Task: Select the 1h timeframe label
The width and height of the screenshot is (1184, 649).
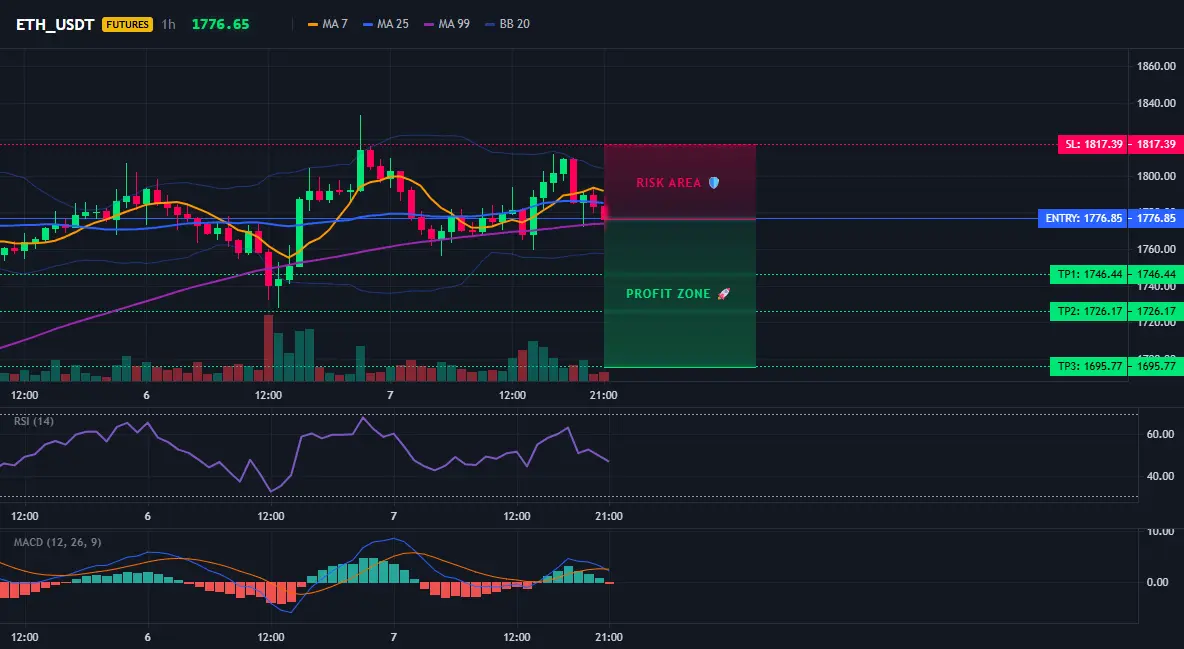Action: 168,24
